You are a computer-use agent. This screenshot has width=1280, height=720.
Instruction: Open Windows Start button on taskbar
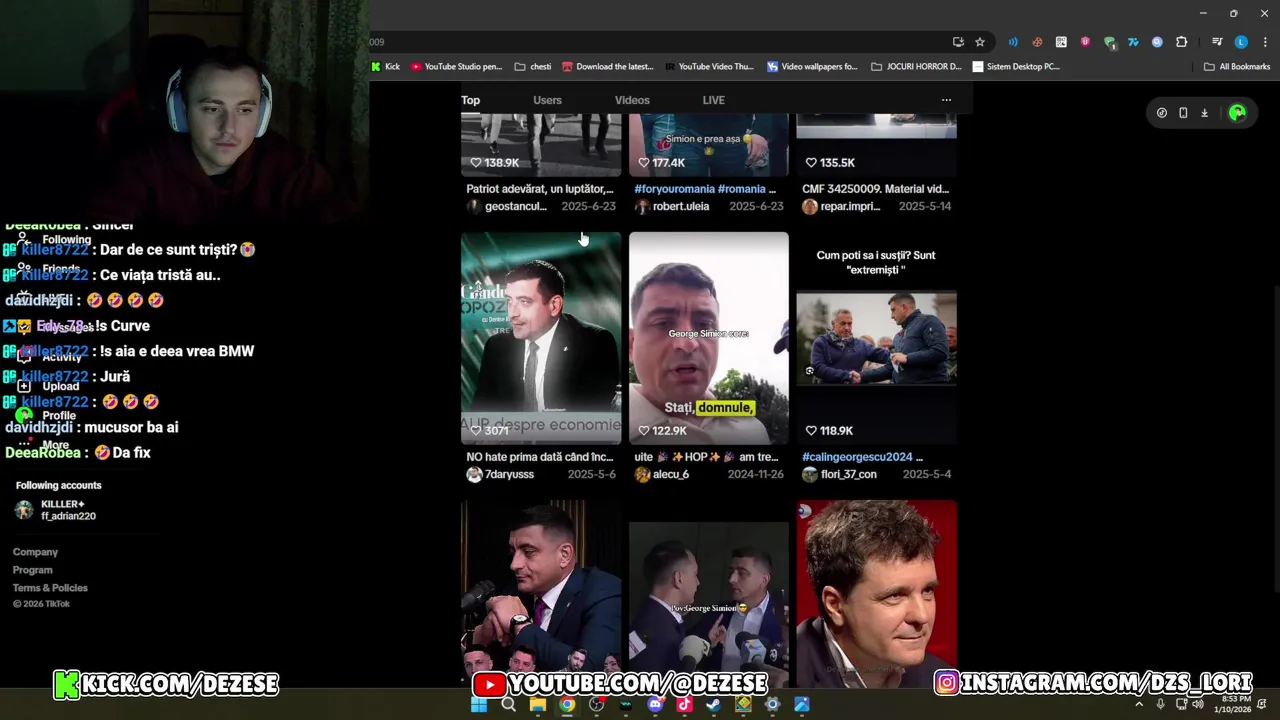(479, 705)
